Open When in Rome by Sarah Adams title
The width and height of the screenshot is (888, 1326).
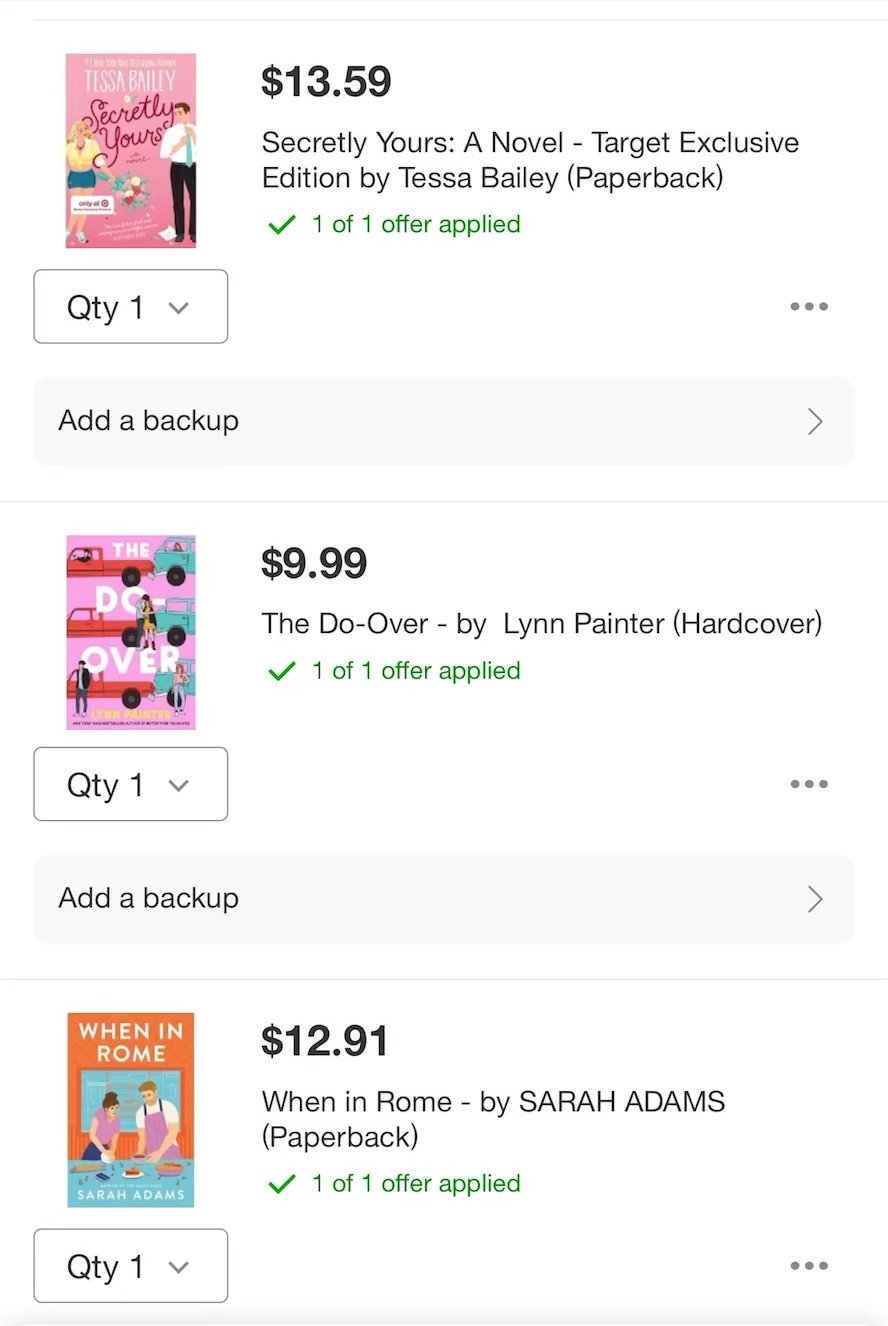(x=493, y=1119)
